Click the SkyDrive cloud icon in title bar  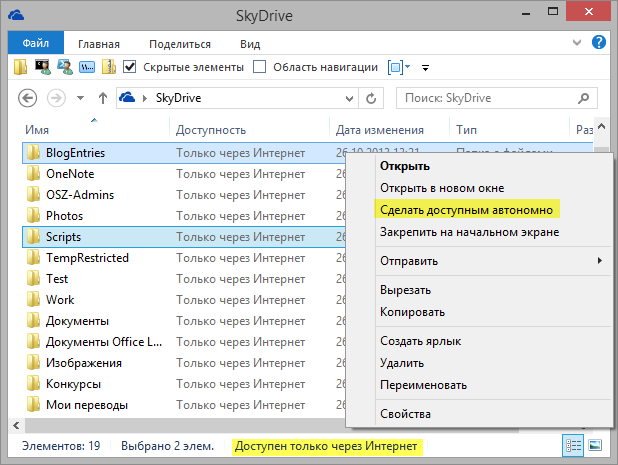tap(16, 16)
